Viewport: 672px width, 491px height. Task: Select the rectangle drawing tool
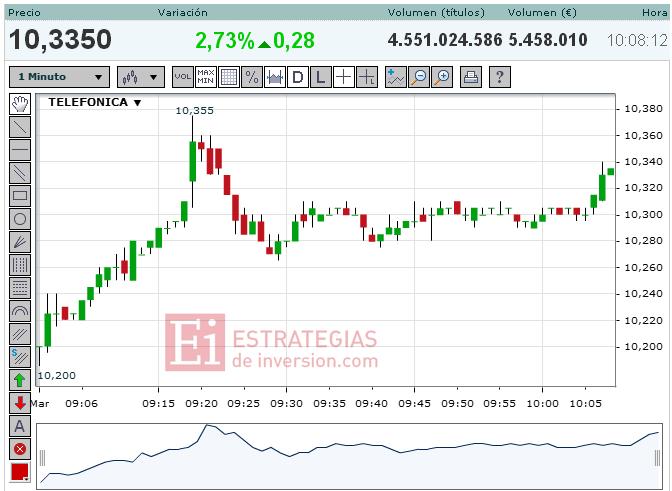pos(20,196)
